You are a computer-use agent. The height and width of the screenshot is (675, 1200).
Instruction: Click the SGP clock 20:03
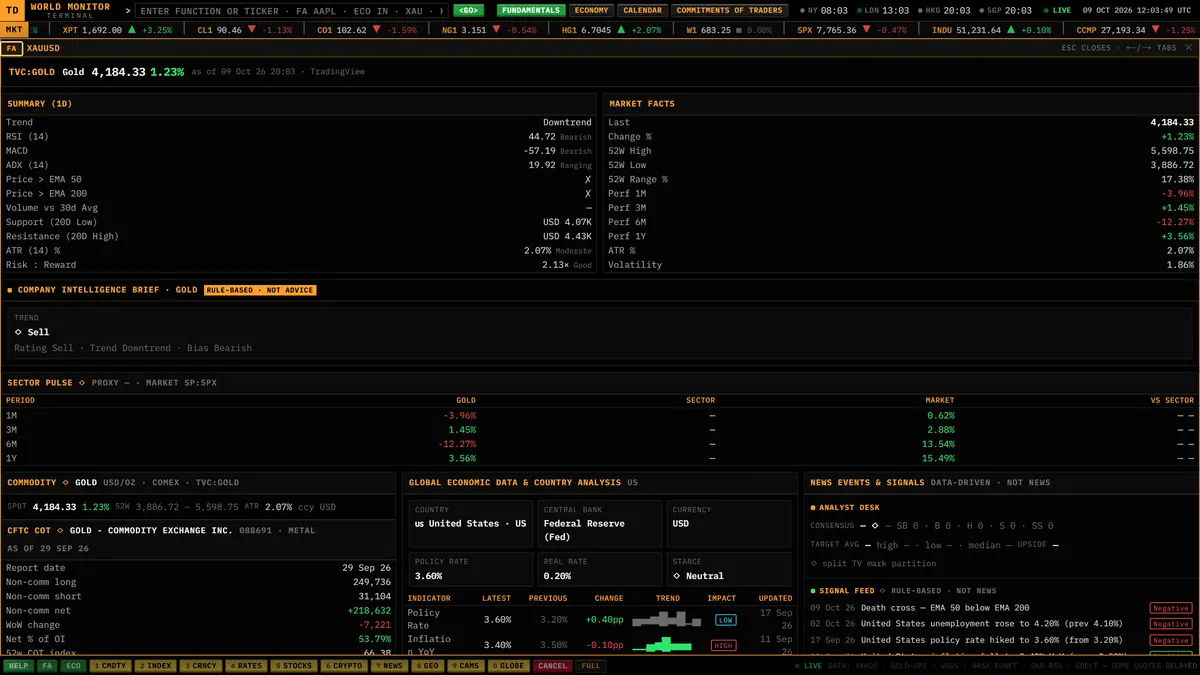click(x=1004, y=10)
